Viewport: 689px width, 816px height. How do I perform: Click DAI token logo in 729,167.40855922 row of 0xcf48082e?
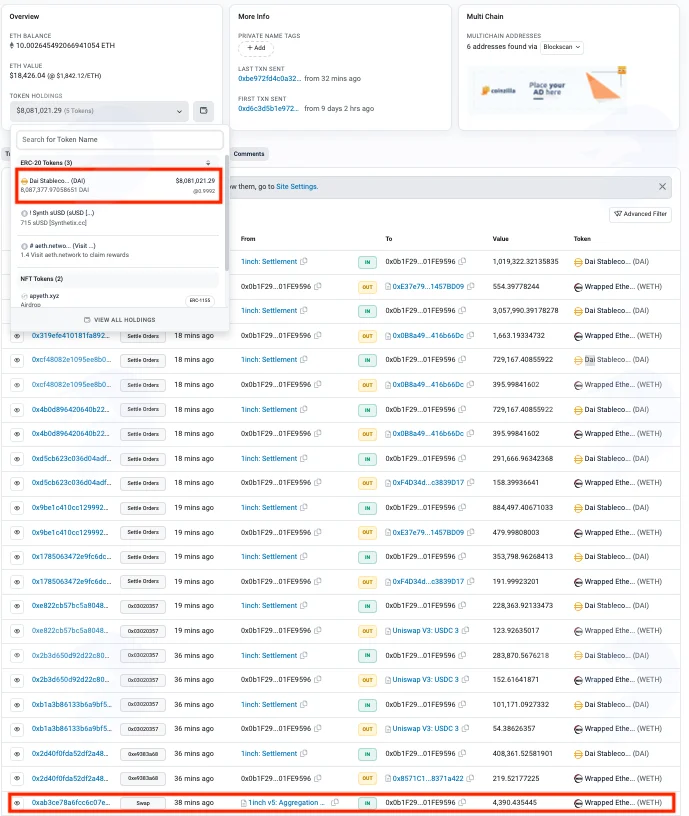tap(578, 360)
